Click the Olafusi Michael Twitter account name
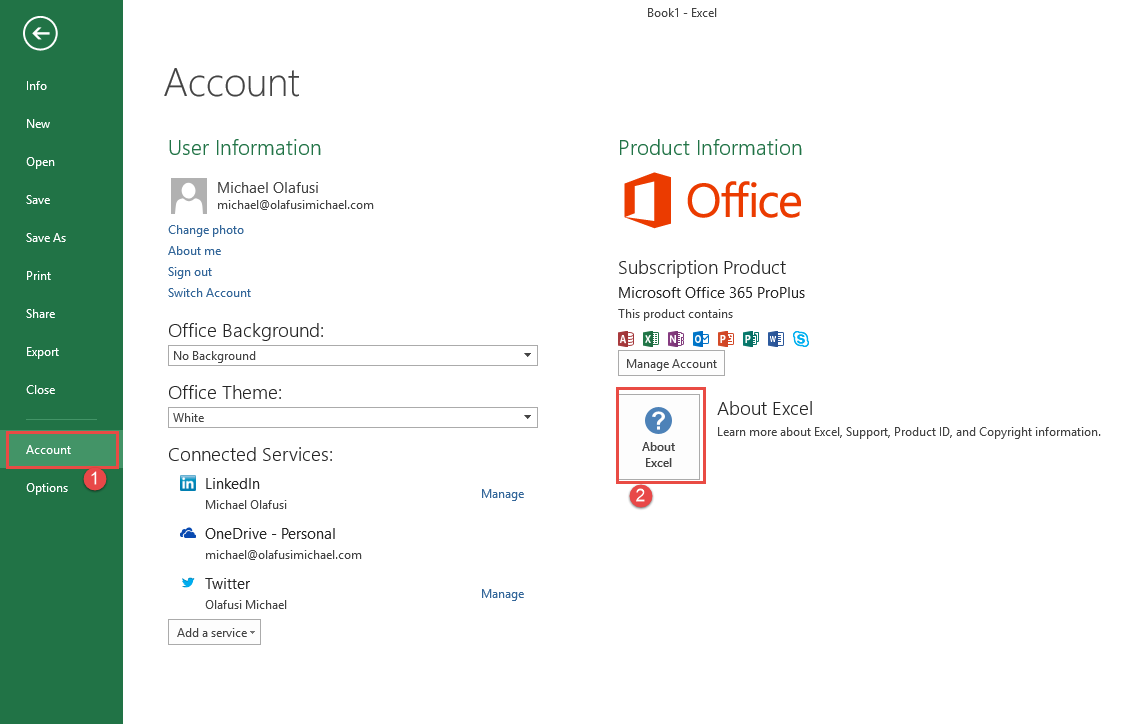 click(246, 605)
